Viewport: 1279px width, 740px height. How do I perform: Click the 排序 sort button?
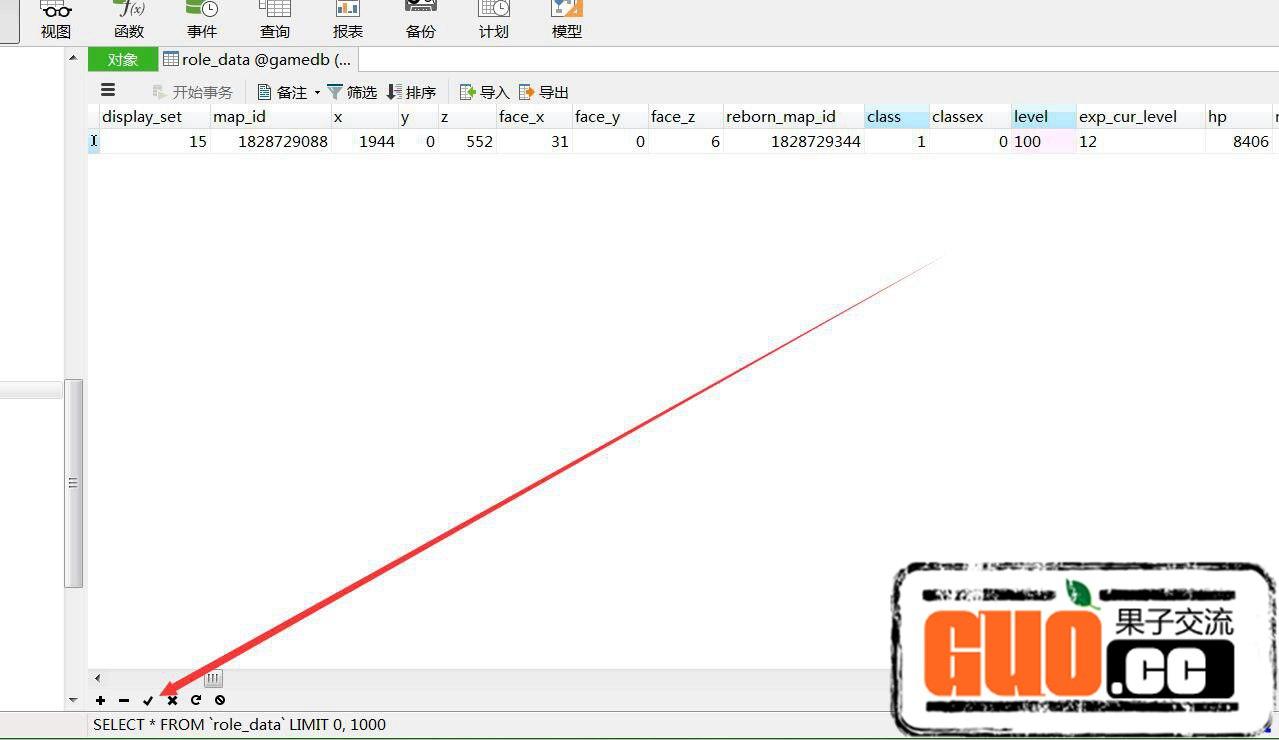[x=411, y=92]
